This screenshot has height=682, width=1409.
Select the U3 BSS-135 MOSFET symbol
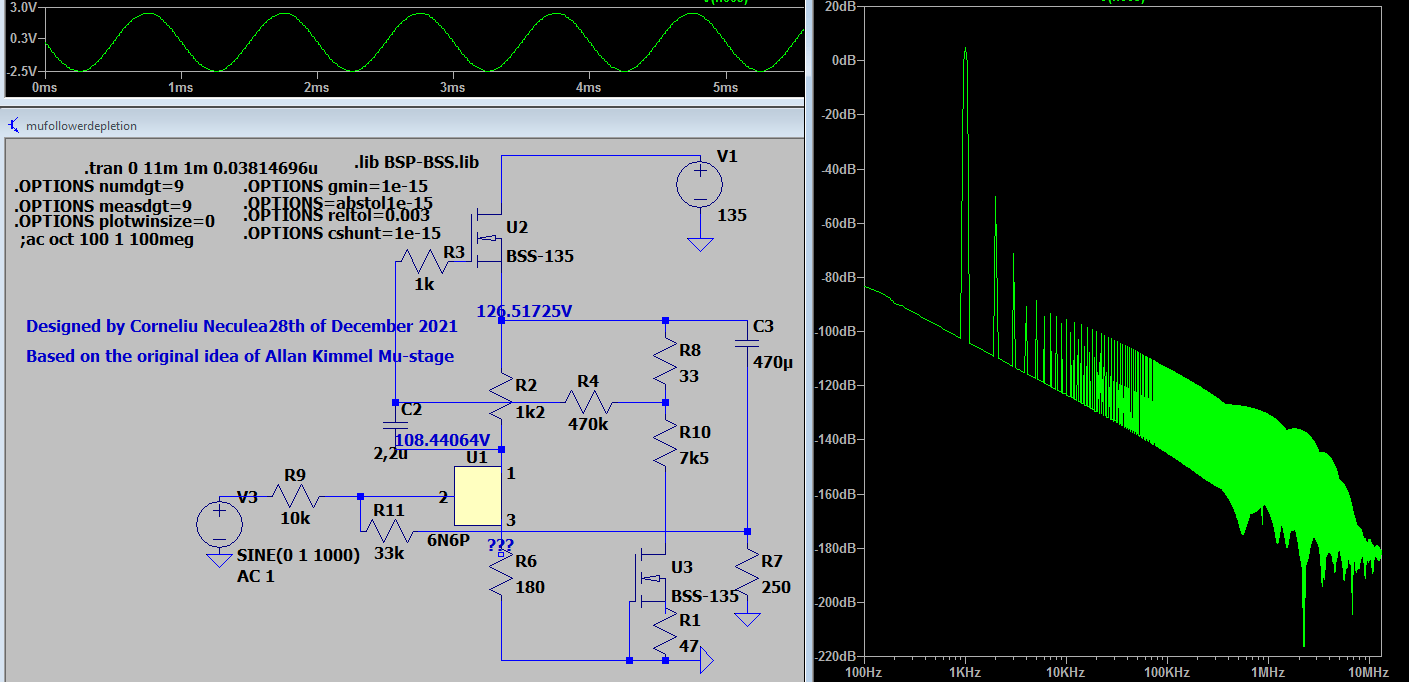point(652,578)
